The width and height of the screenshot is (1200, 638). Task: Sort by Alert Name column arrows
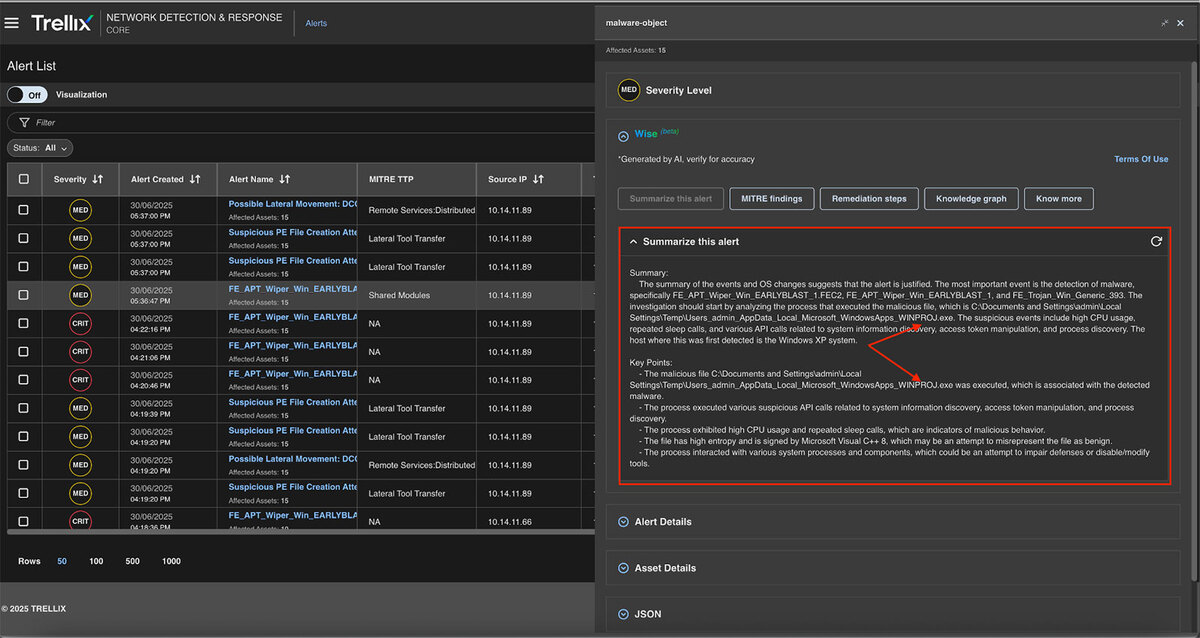(x=285, y=179)
